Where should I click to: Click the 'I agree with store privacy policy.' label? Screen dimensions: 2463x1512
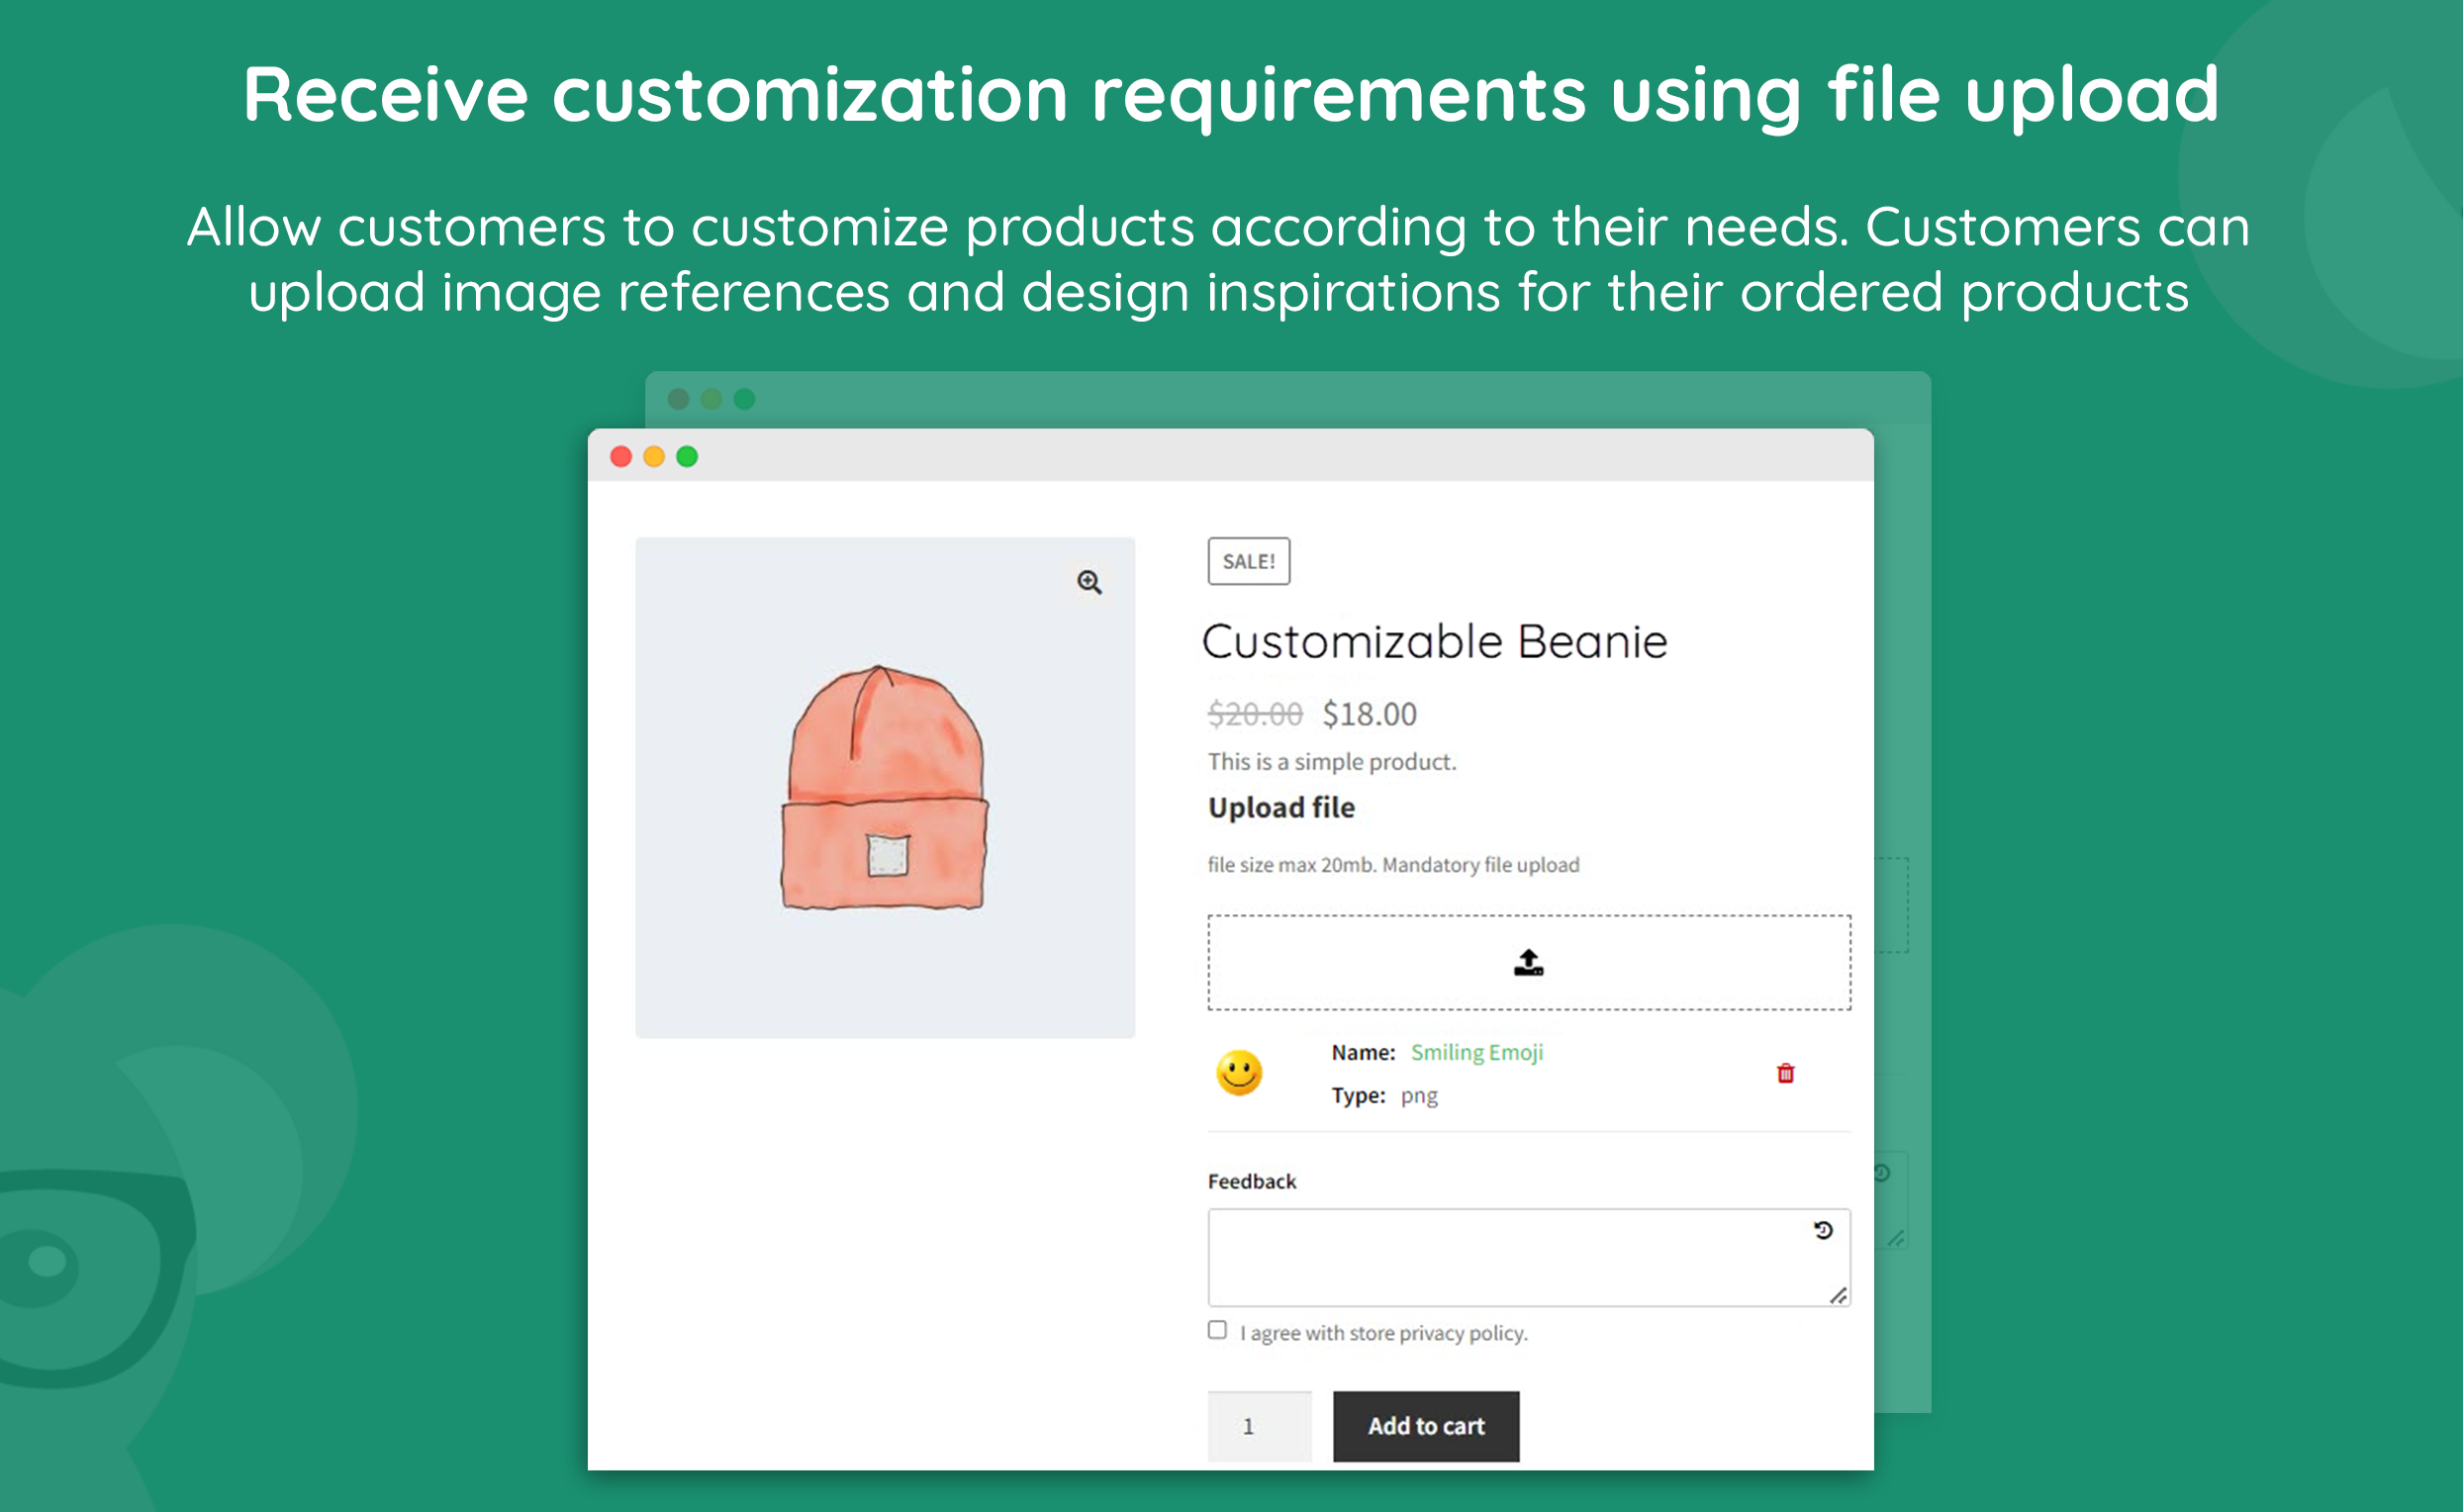click(x=1384, y=1333)
